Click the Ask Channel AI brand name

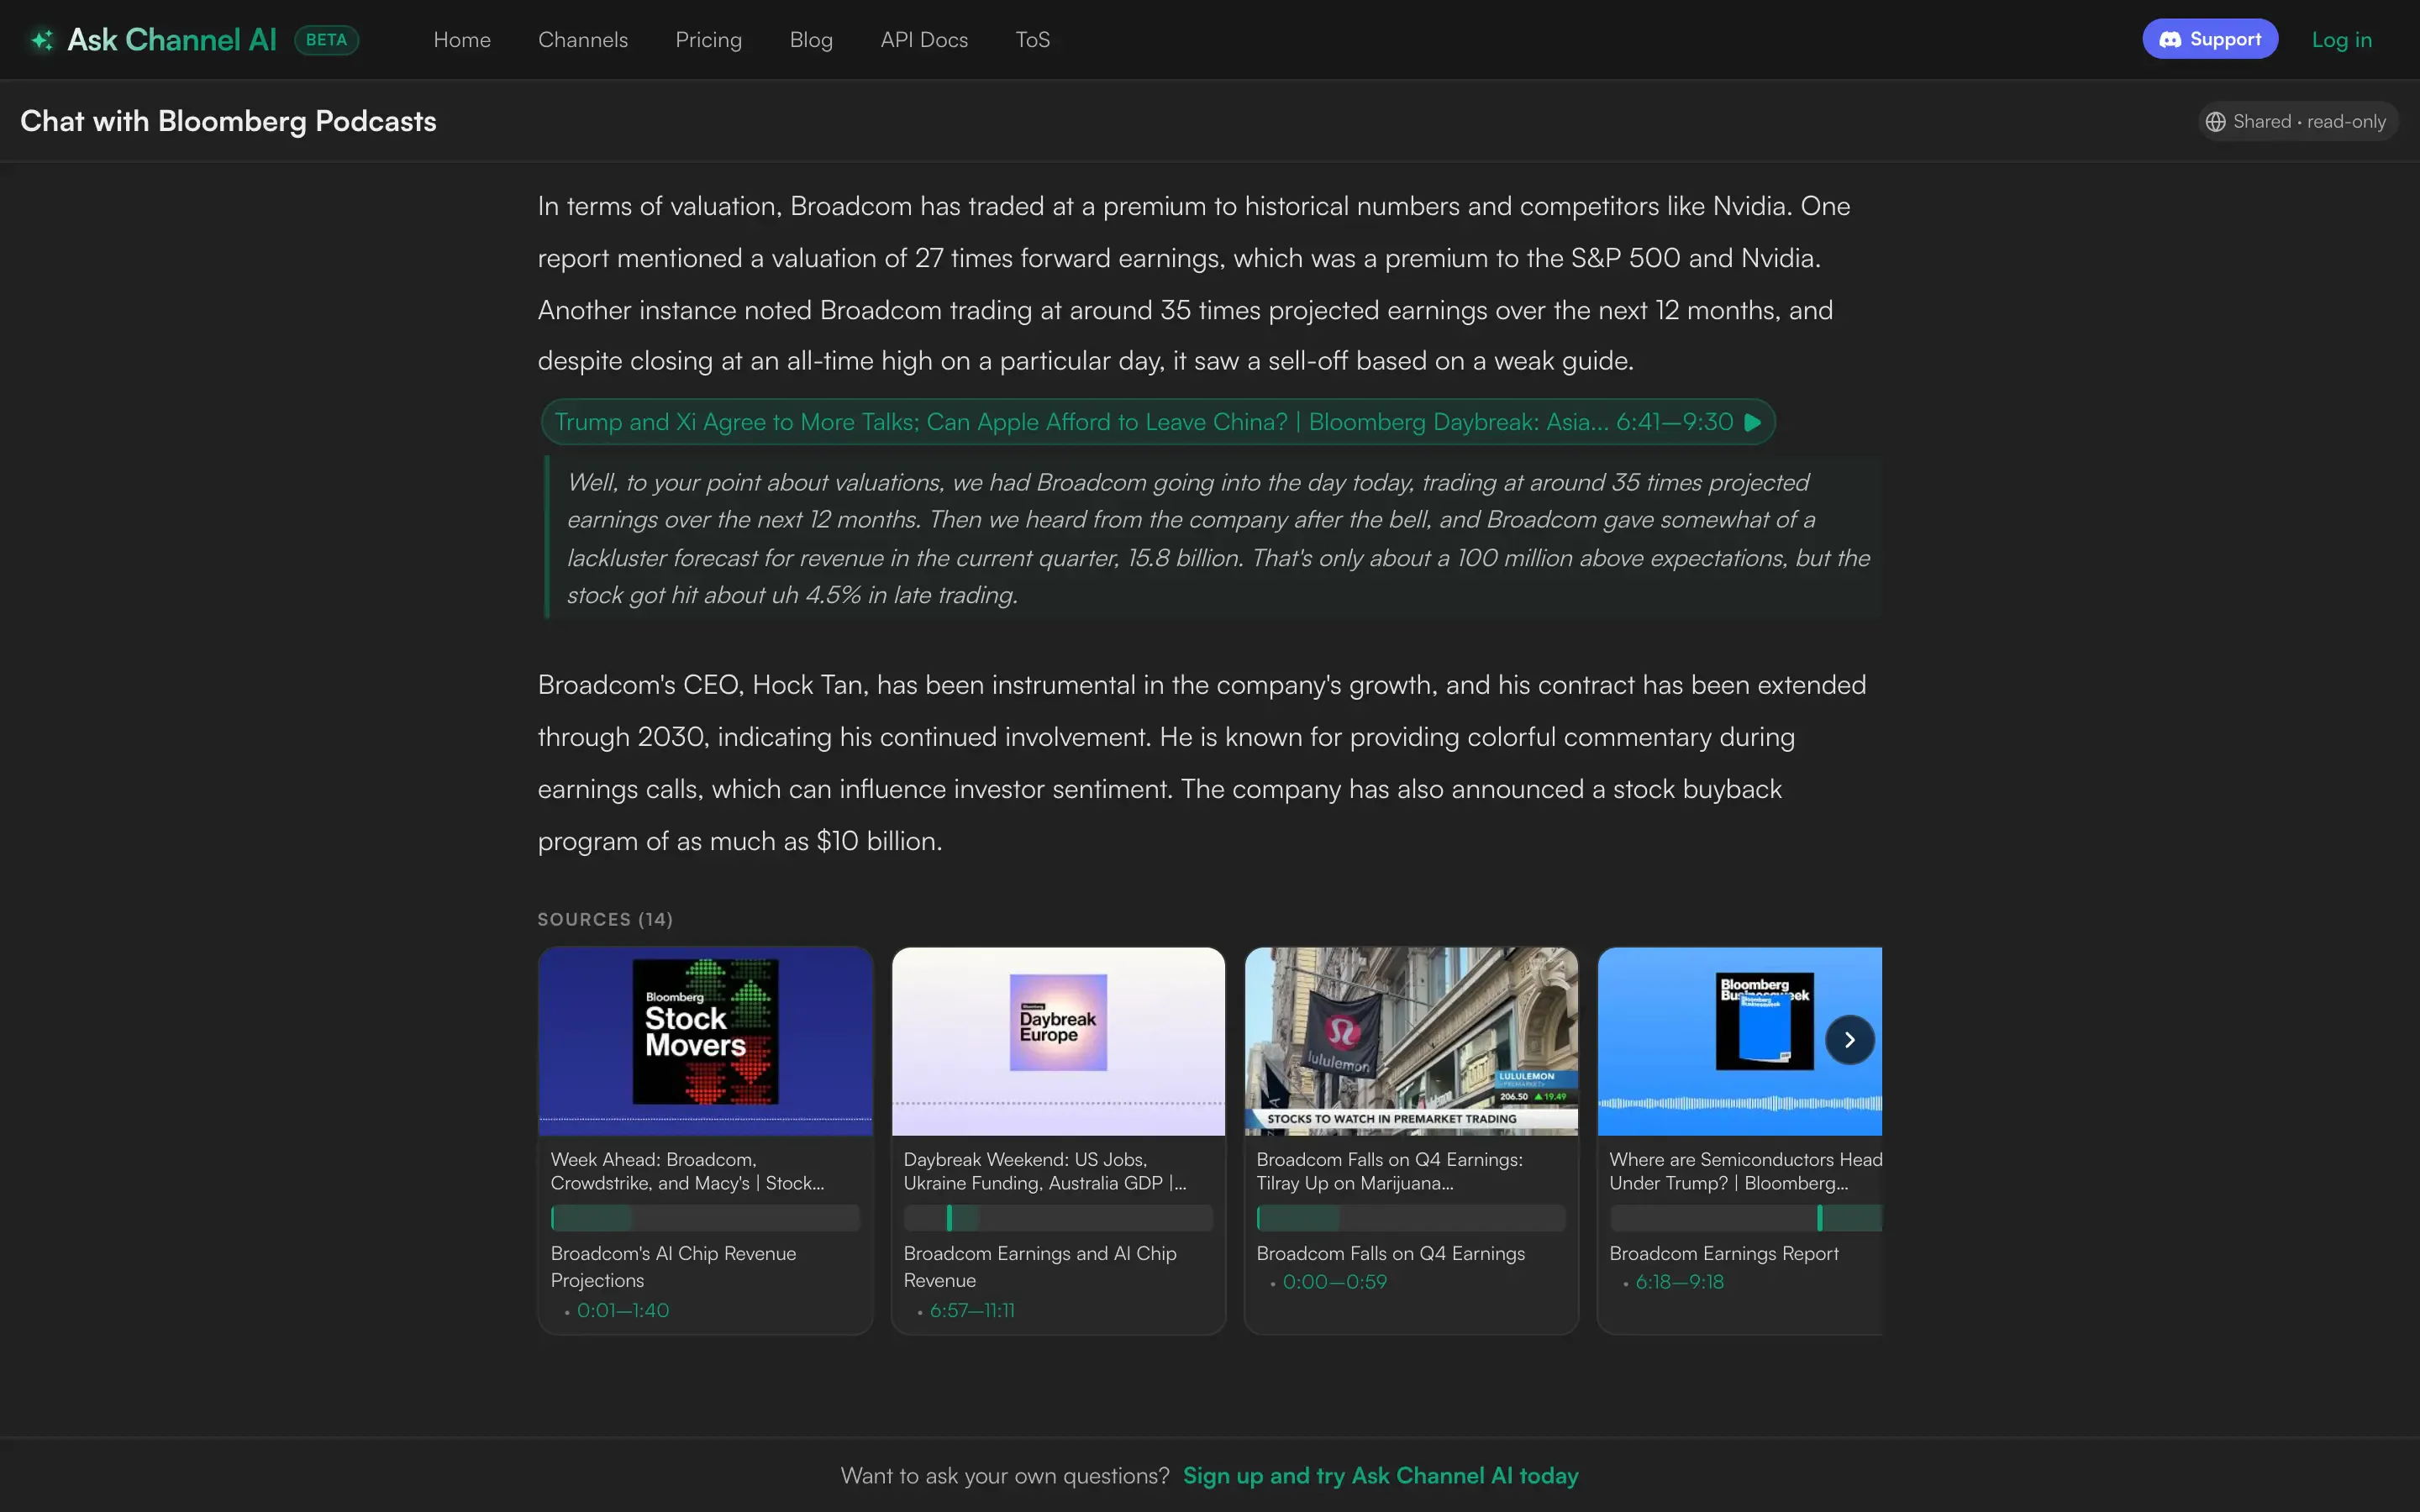click(172, 40)
